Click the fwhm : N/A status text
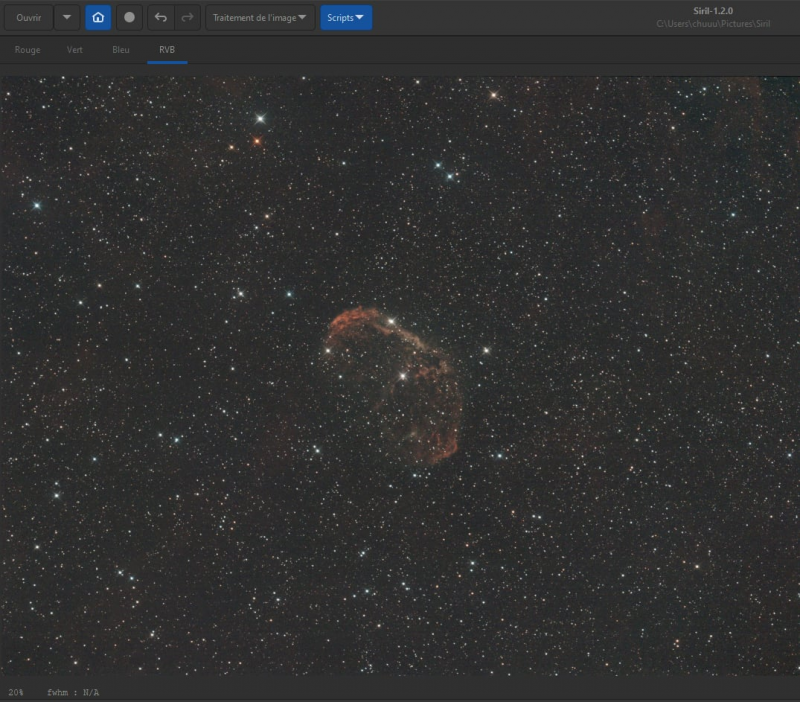Screen dimensions: 800x702 point(73,692)
